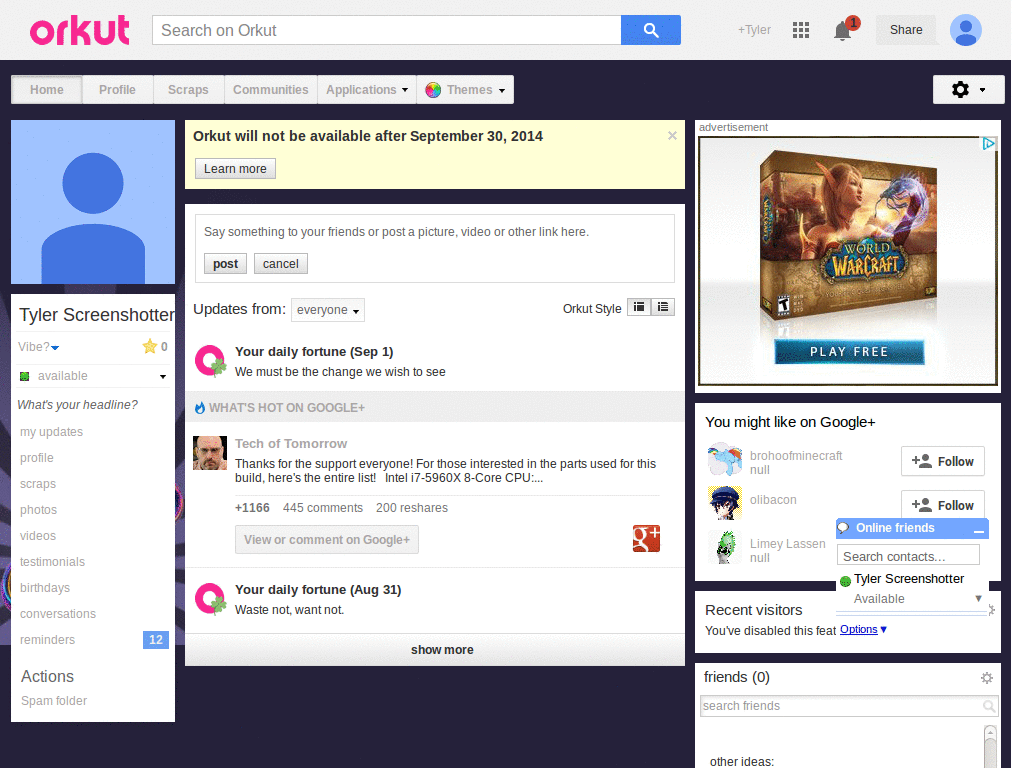Open the Scraps tab
Viewport: 1024px width, 768px height.
click(x=188, y=89)
